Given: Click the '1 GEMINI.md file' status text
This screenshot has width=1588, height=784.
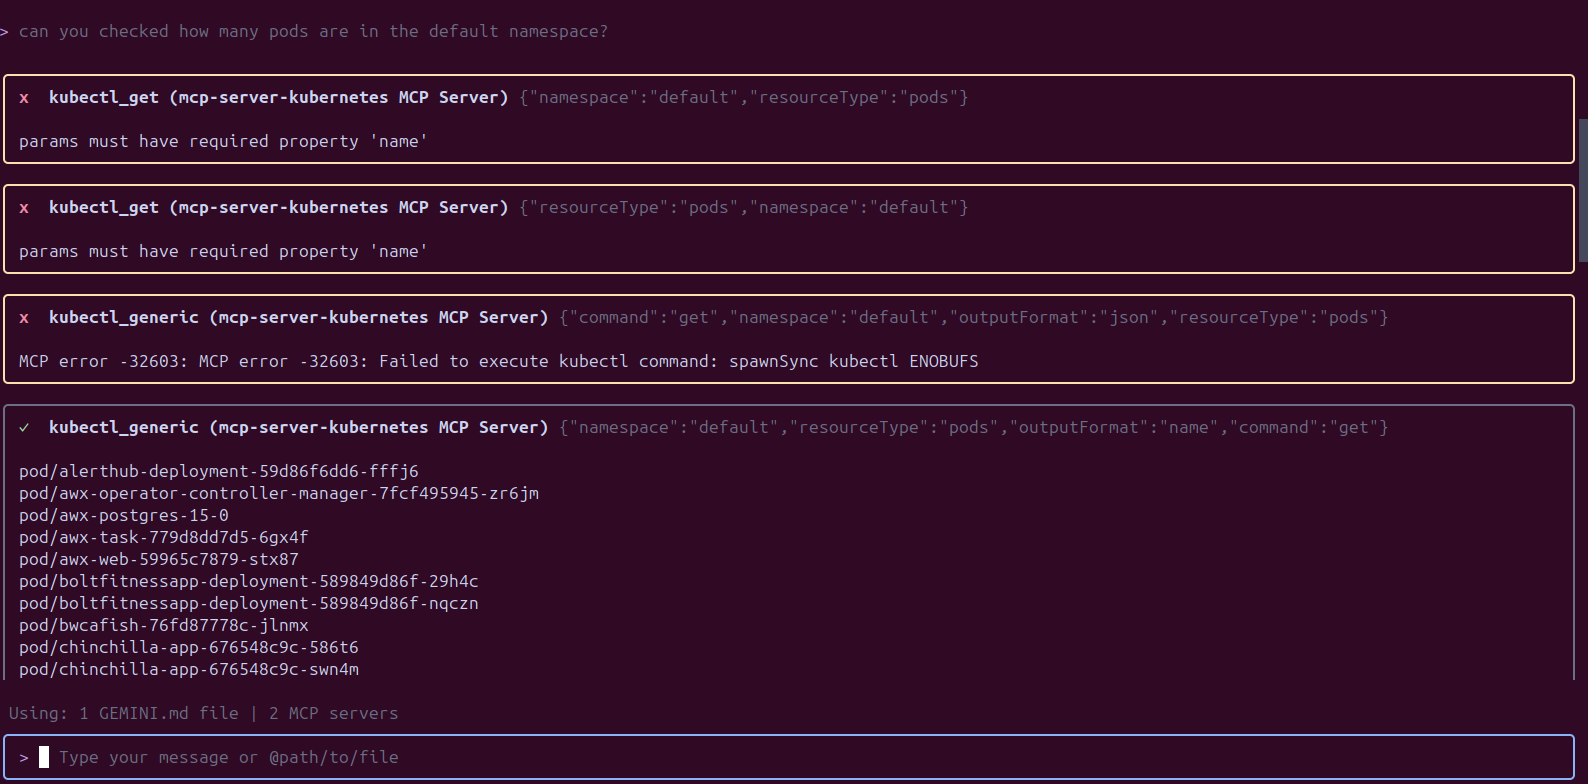Looking at the screenshot, I should [158, 714].
